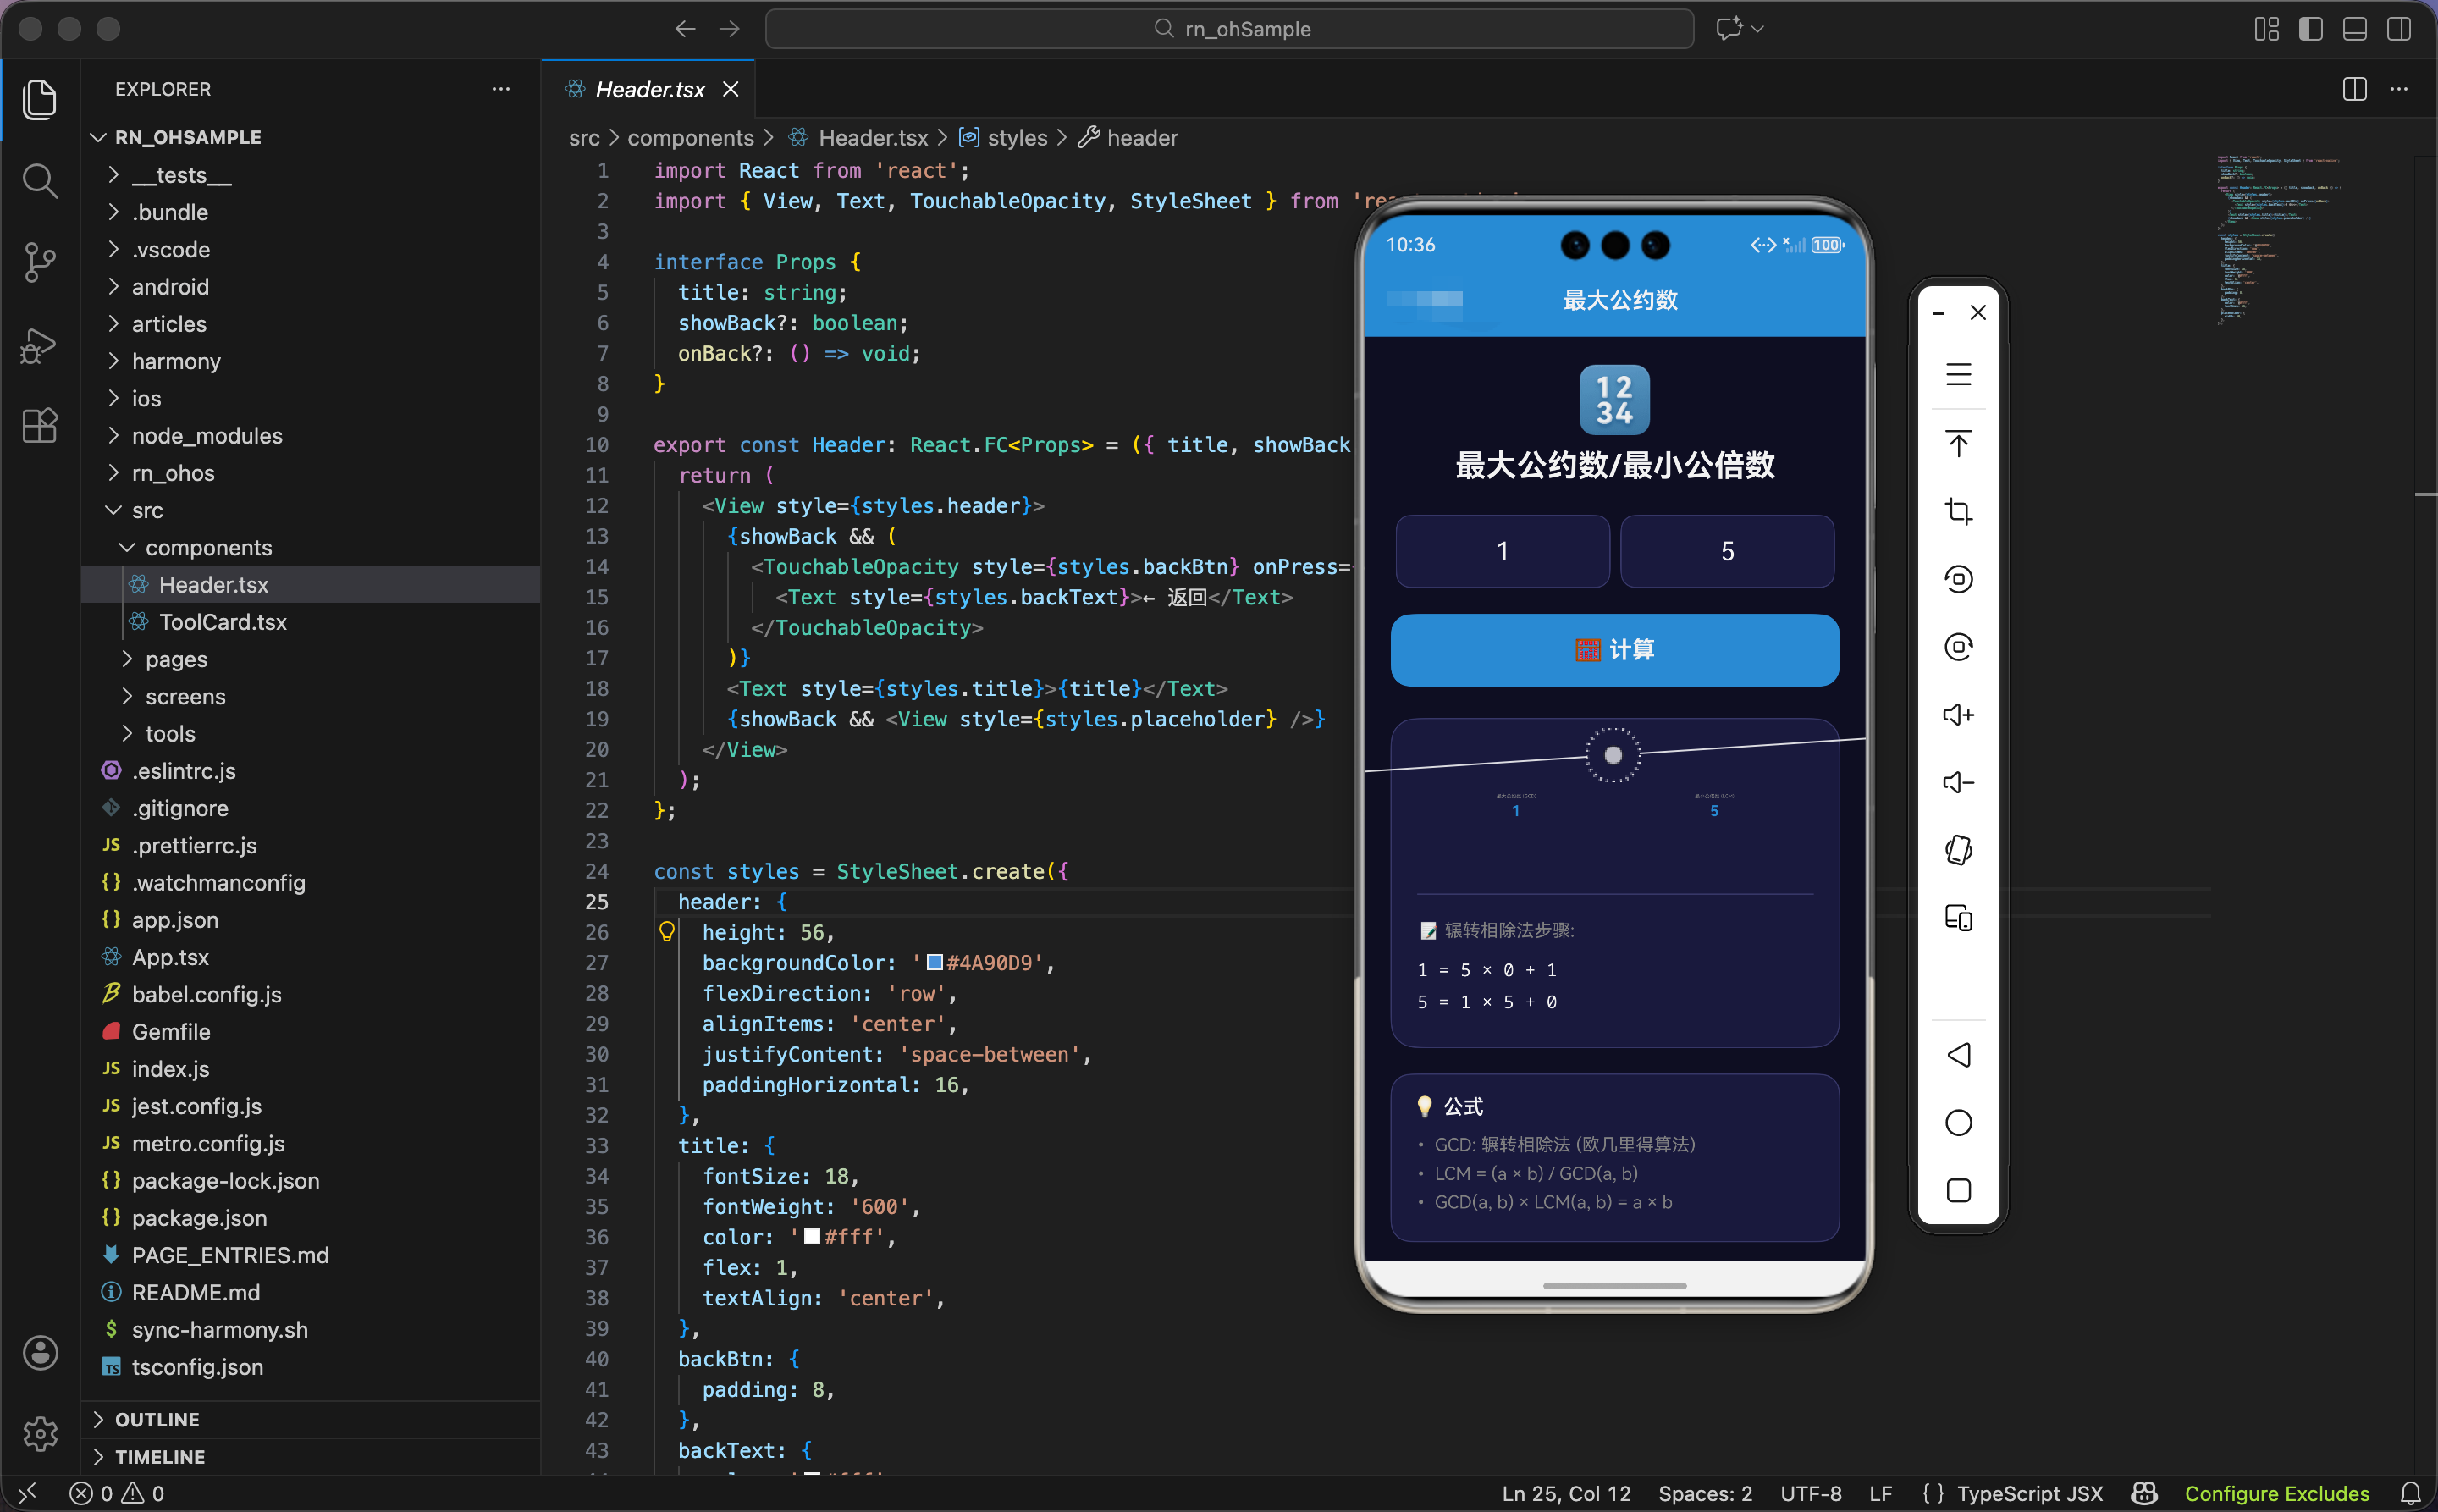This screenshot has width=2438, height=1512.
Task: Toggle the primary side bar layout
Action: (x=2310, y=29)
